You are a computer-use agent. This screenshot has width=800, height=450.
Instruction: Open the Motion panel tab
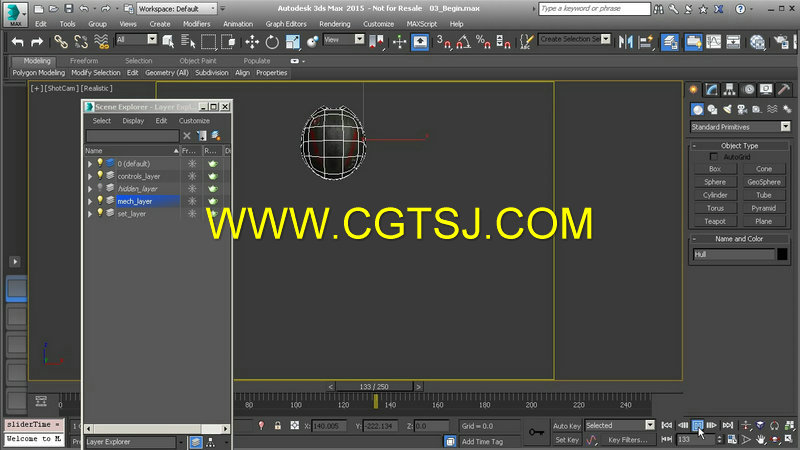pyautogui.click(x=748, y=90)
